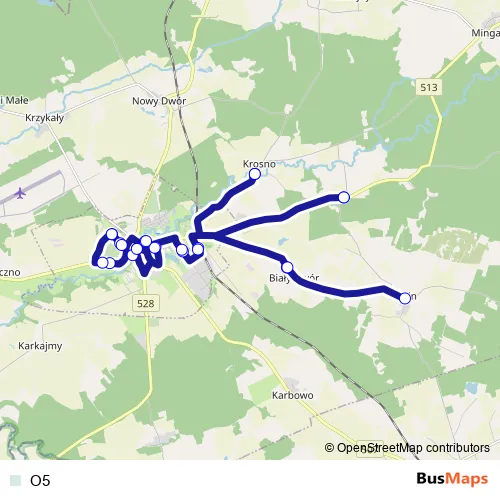Click the Karbowo place label

point(293,395)
